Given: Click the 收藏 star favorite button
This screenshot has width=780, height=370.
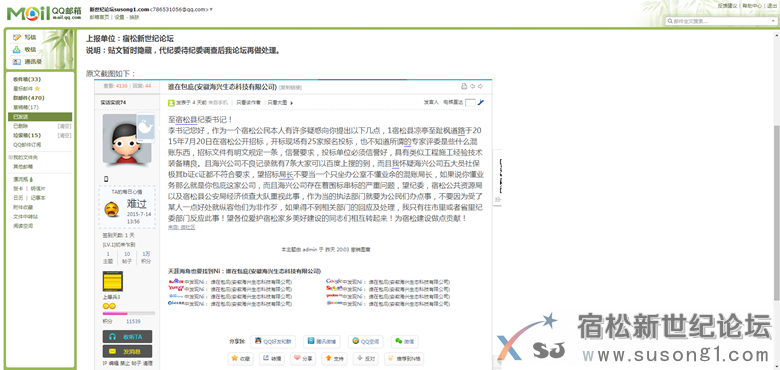Looking at the screenshot, I should (241, 358).
